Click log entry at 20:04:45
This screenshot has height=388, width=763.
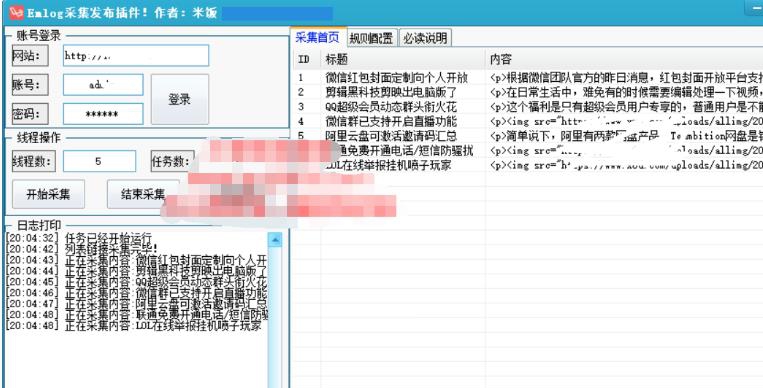click(137, 282)
